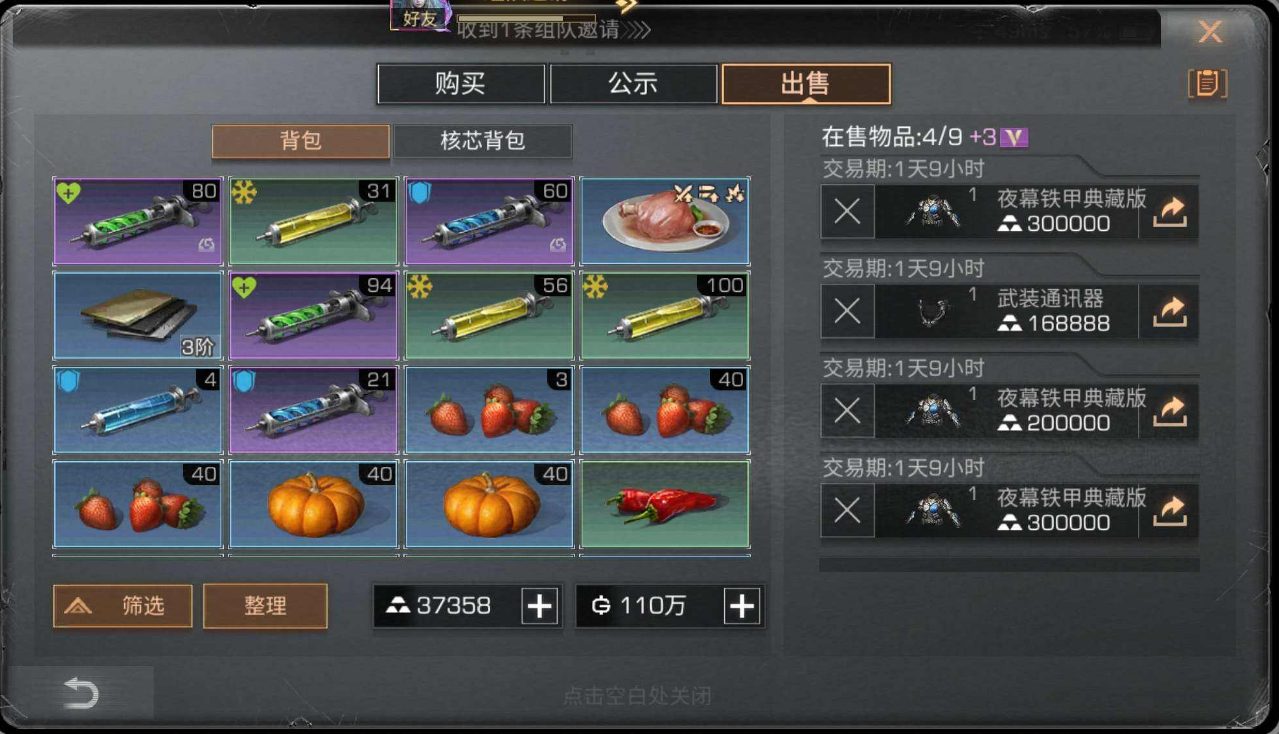This screenshot has height=734, width=1279.
Task: Go back using the return arrow
Action: click(81, 693)
